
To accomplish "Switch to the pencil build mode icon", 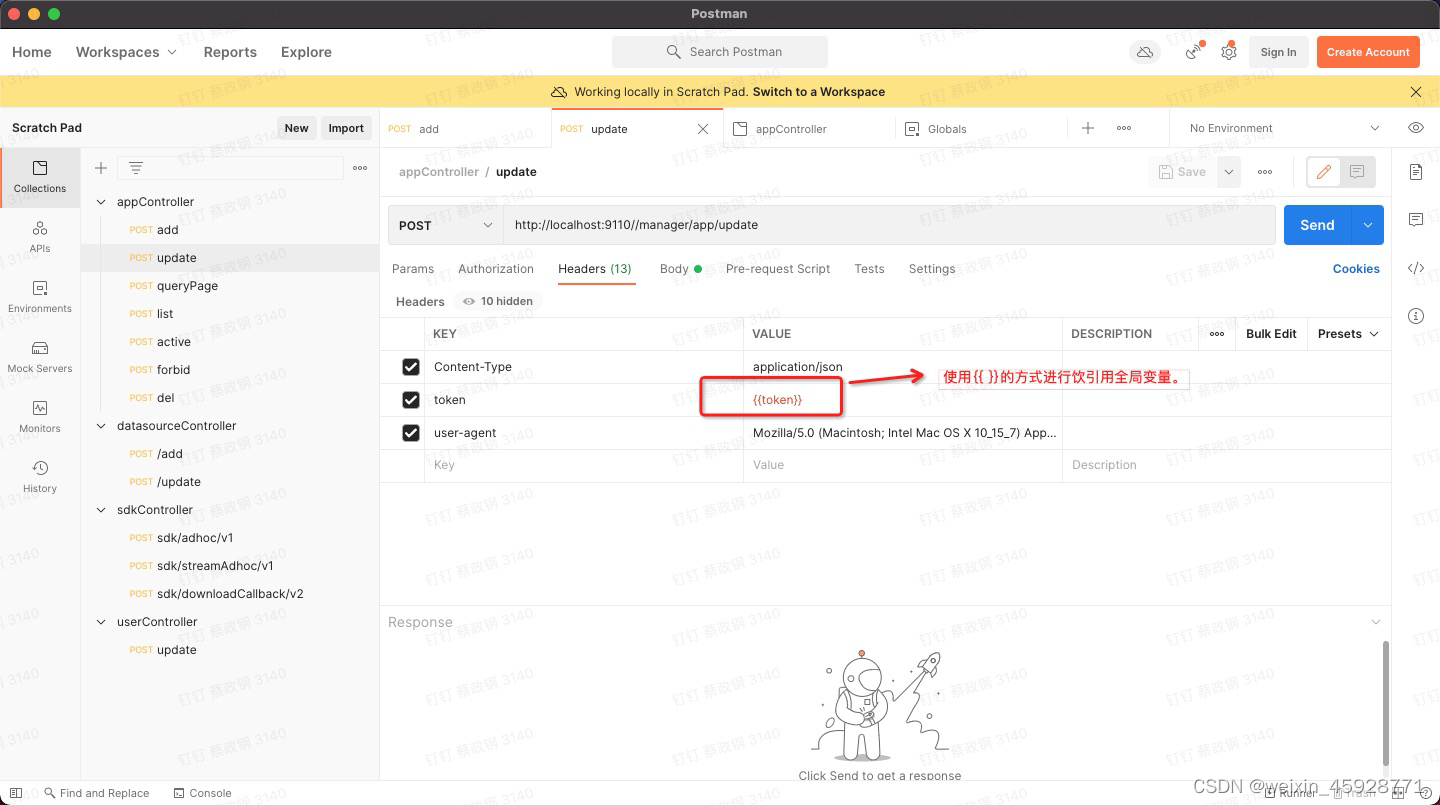I will [1324, 172].
